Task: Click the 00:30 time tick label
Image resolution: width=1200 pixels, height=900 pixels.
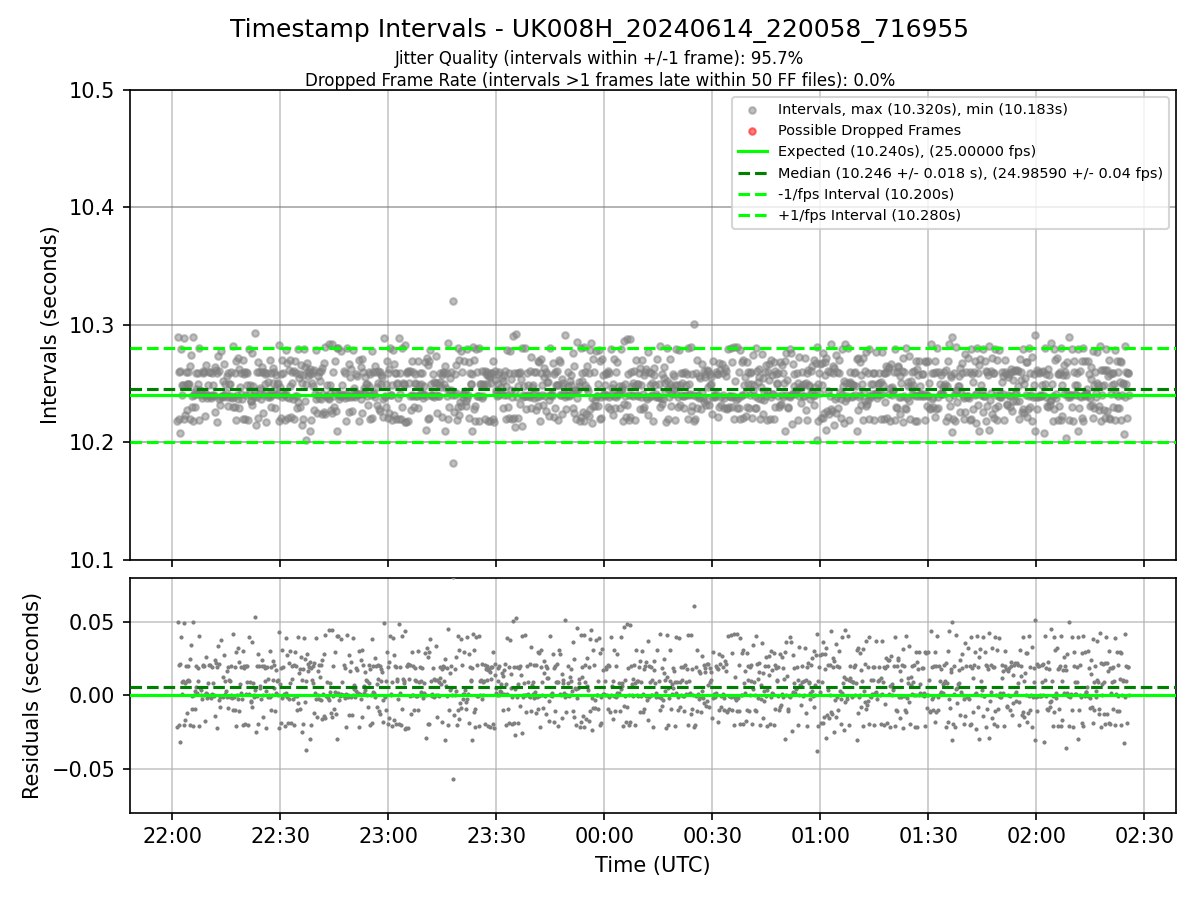Action: coord(712,834)
